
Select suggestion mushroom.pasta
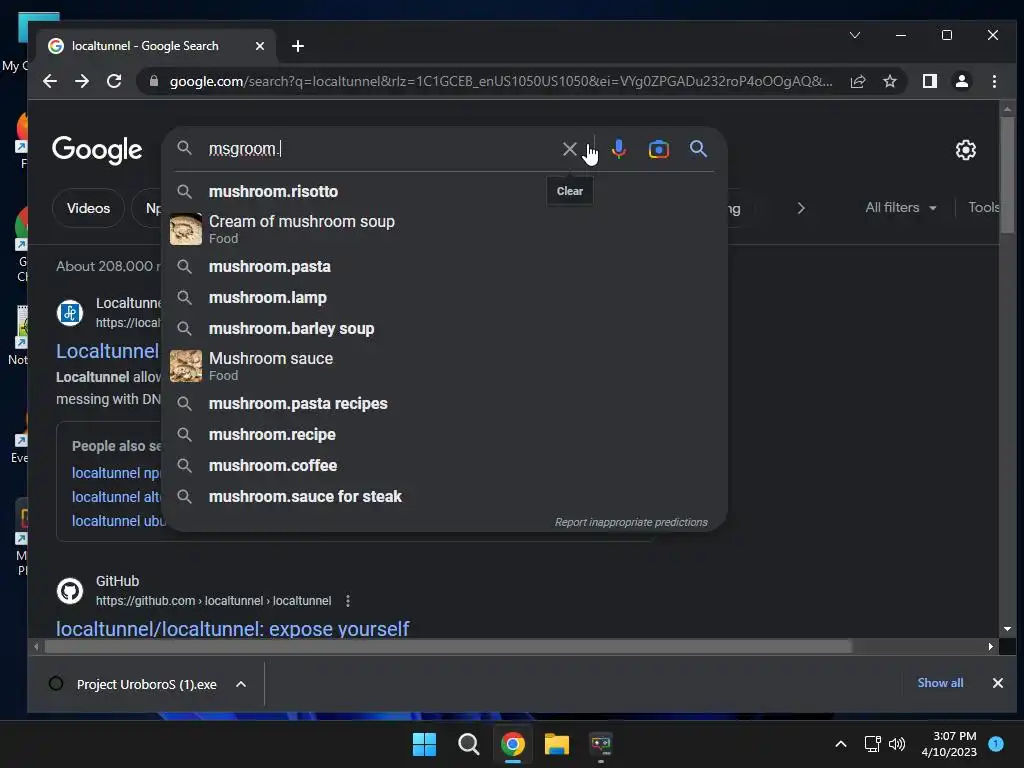[x=444, y=266]
